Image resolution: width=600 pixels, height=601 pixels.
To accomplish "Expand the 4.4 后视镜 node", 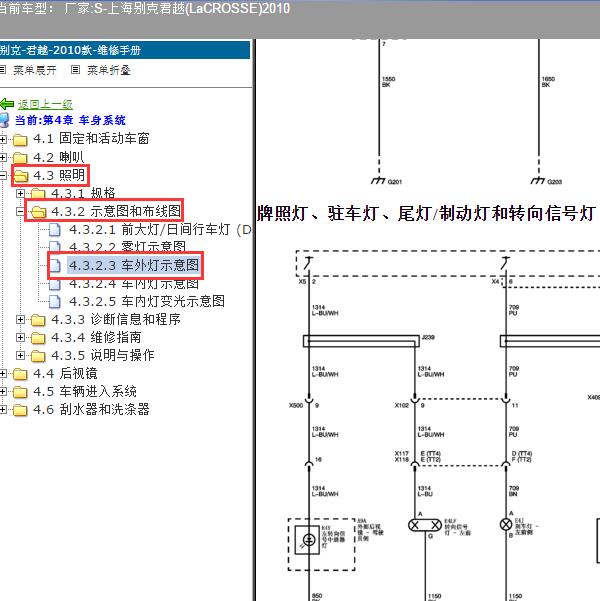I will click(3, 373).
